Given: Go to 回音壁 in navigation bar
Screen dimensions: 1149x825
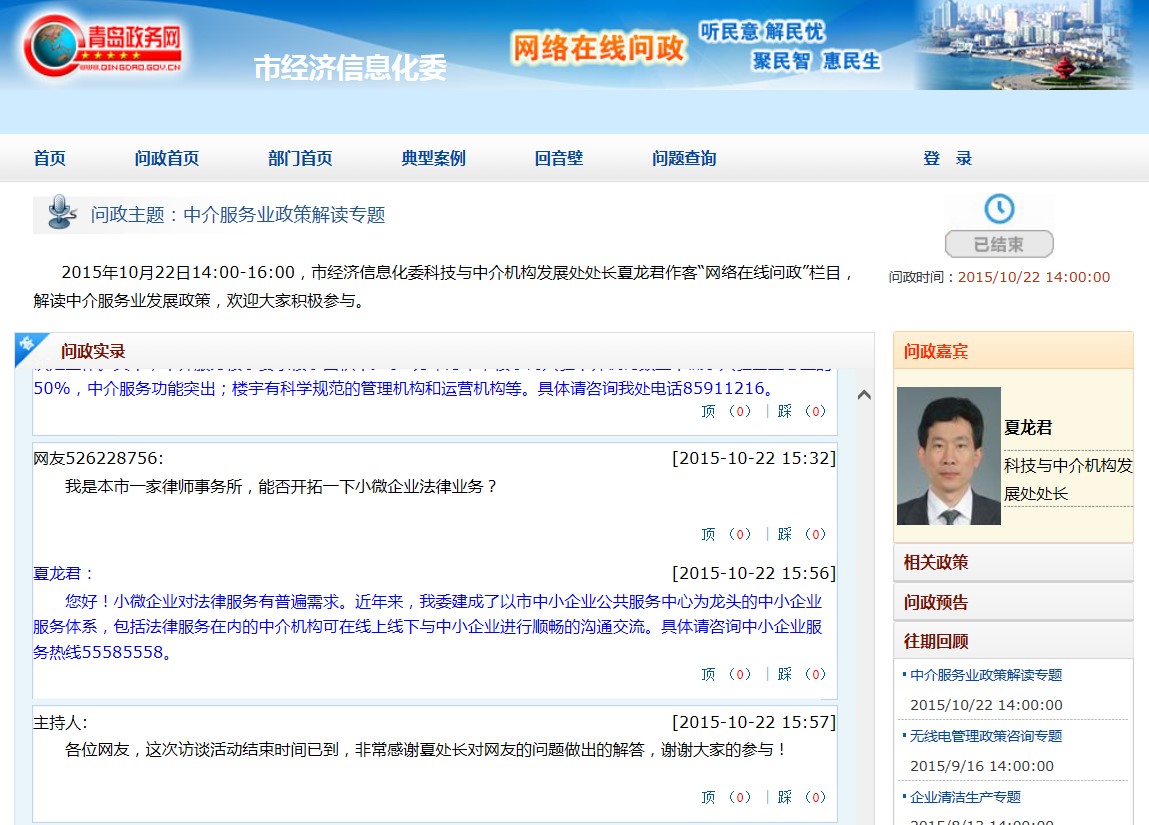Looking at the screenshot, I should 558,158.
